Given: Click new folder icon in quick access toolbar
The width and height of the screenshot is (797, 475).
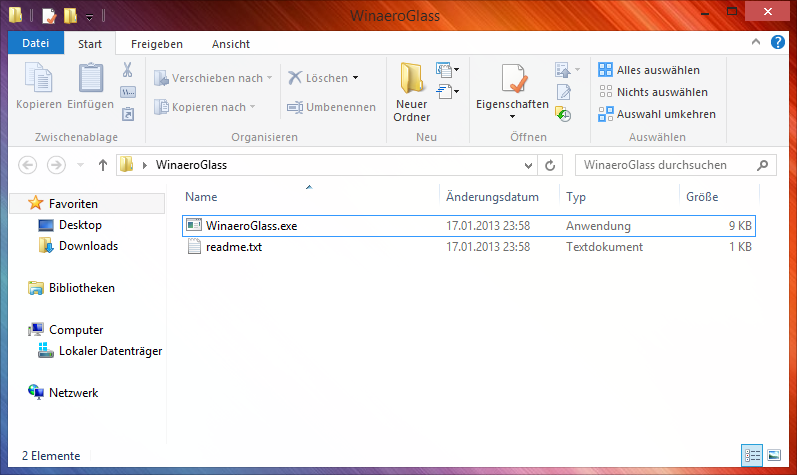Looking at the screenshot, I should (x=70, y=16).
